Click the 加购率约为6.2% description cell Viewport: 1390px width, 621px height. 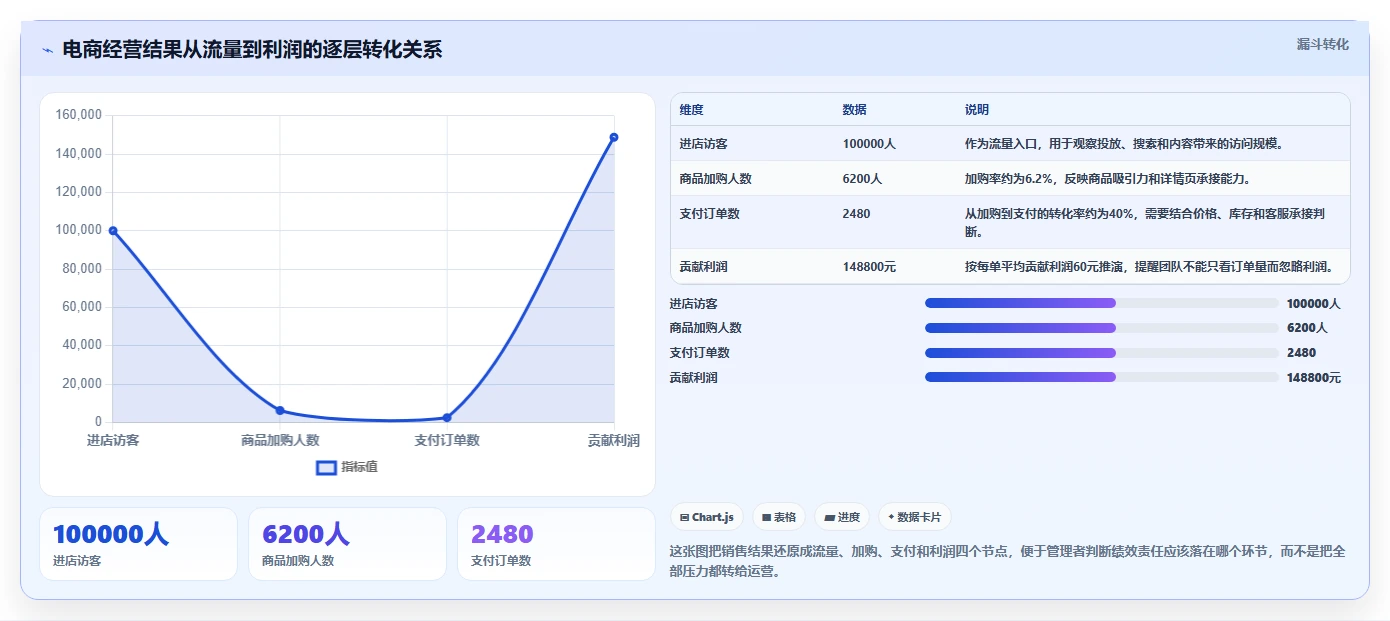pos(1153,179)
